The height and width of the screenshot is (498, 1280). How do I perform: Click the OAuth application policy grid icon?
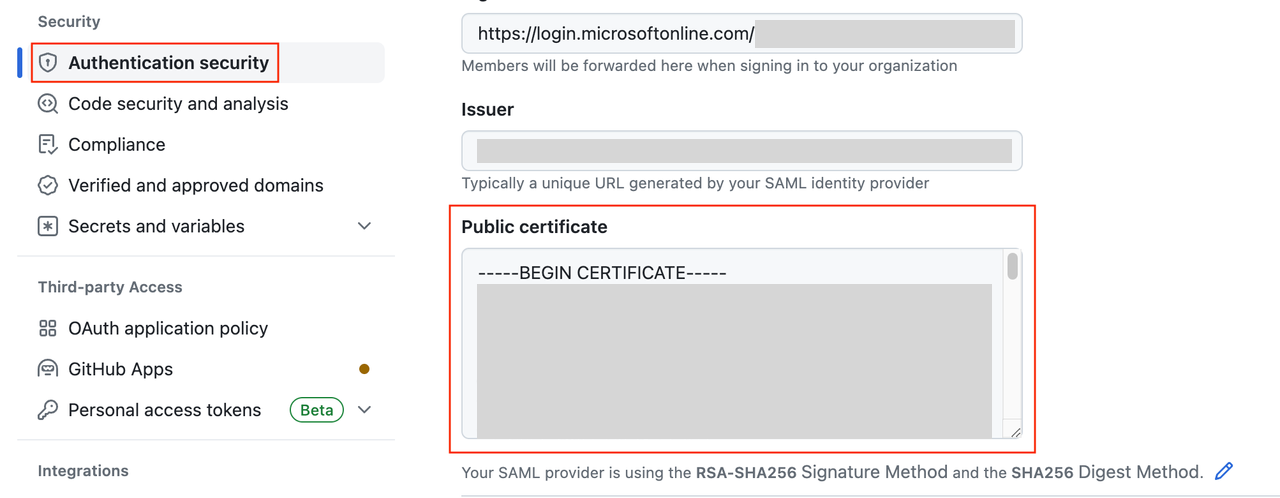coord(47,329)
